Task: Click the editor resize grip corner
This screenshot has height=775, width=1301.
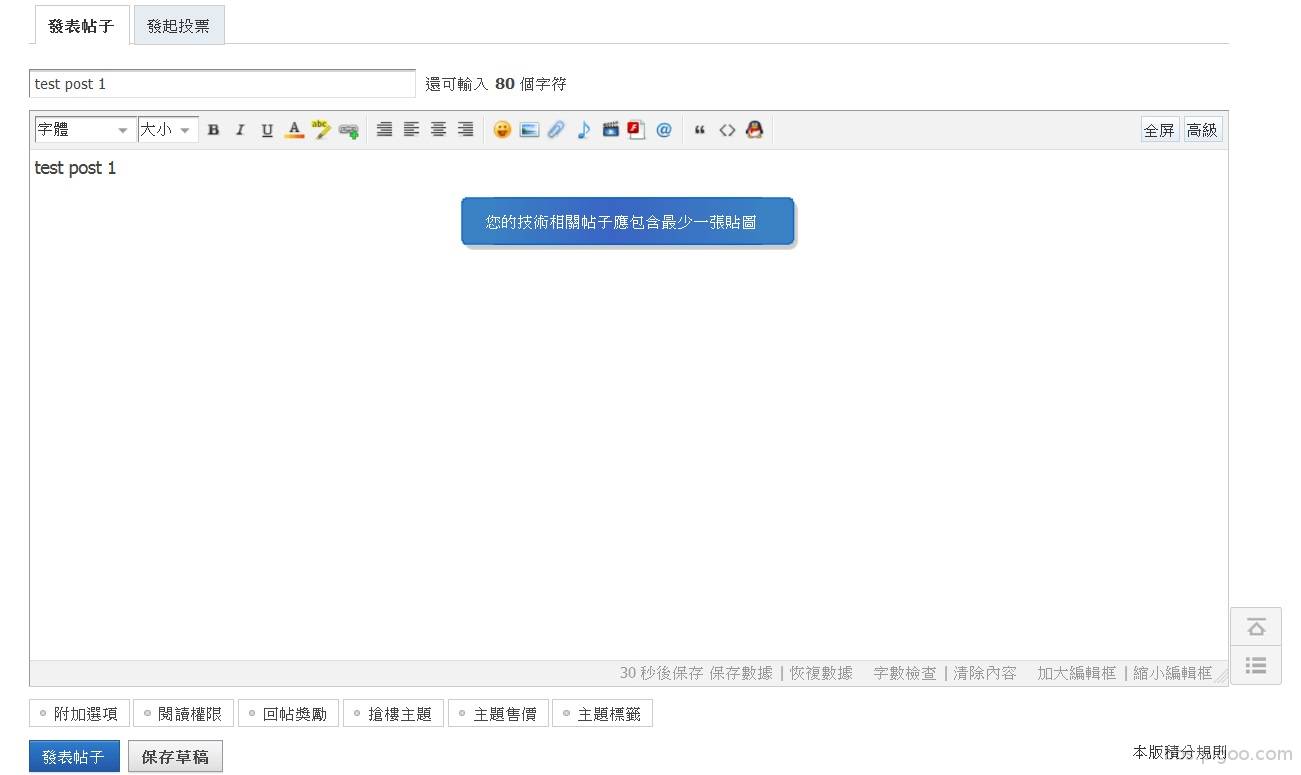Action: pos(1221,676)
